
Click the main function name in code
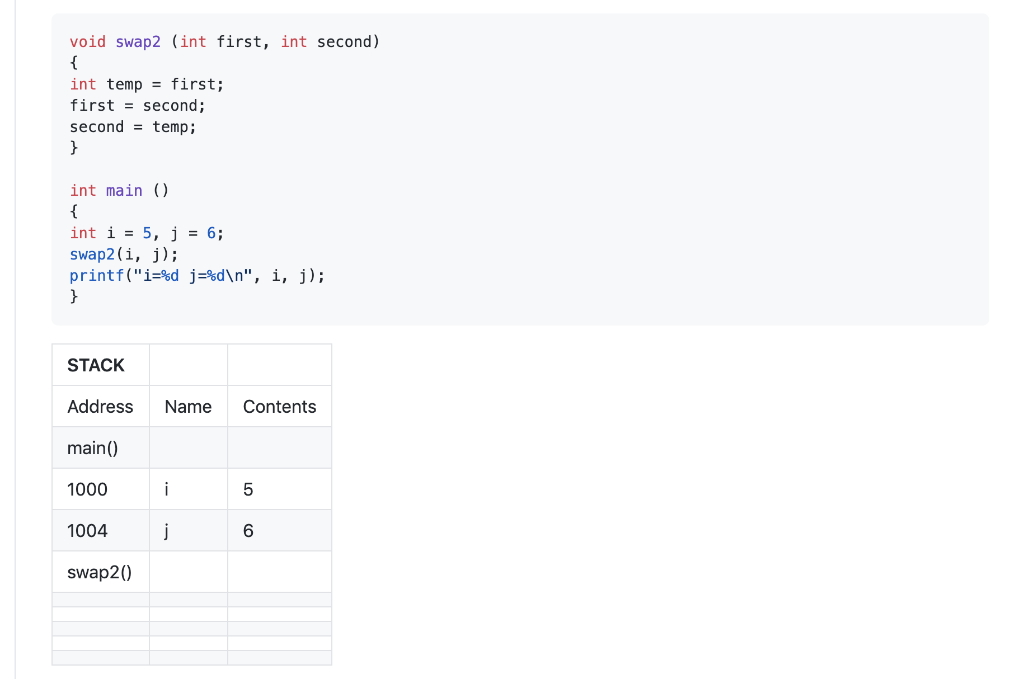[x=124, y=191]
